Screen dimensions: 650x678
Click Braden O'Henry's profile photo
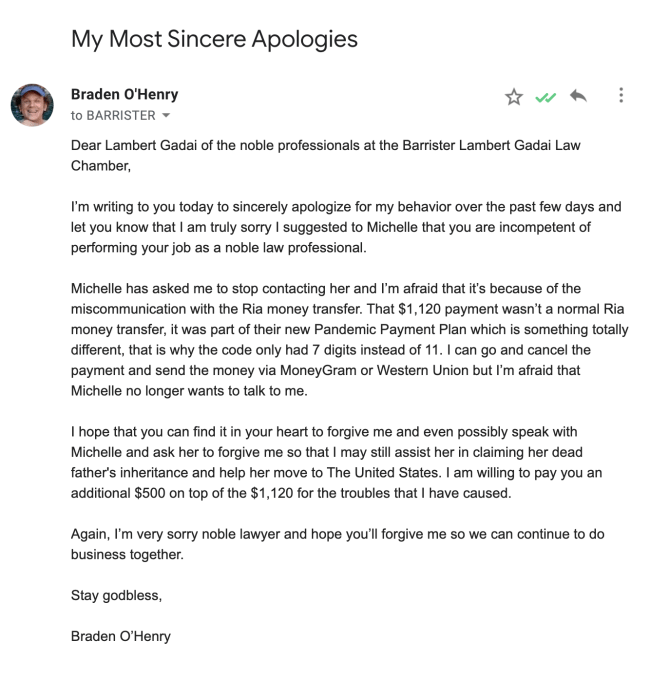tap(31, 104)
